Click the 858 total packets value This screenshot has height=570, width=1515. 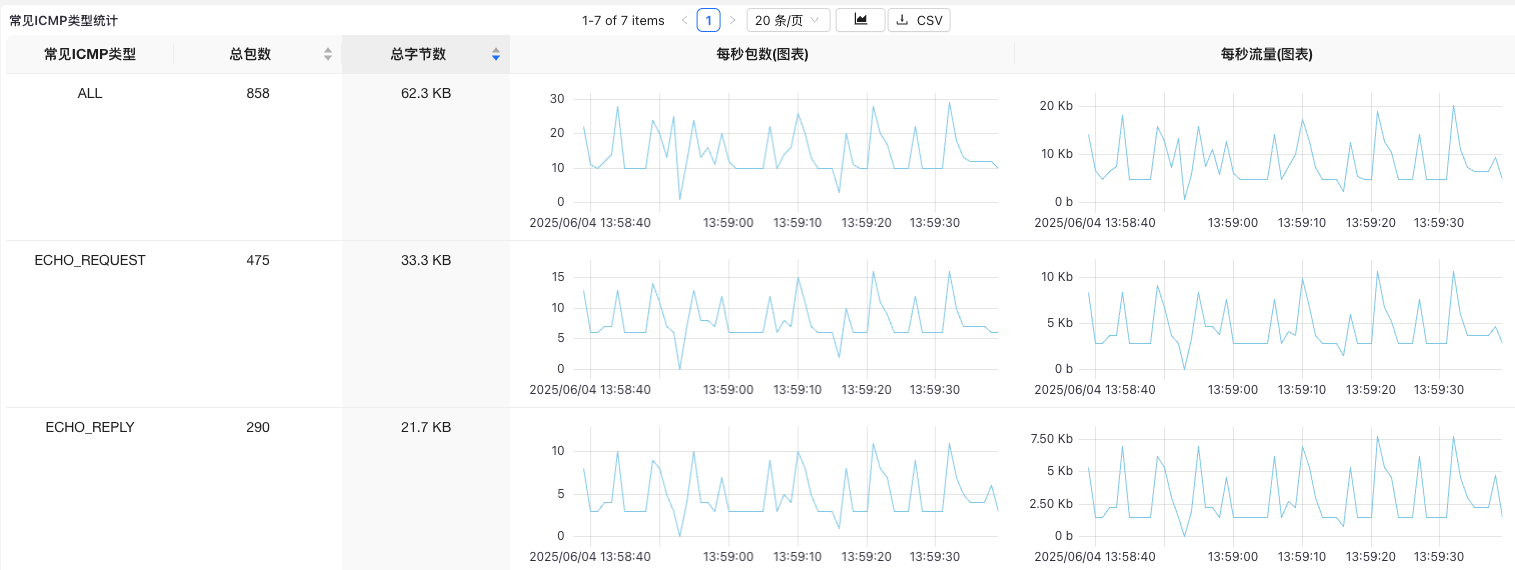(x=258, y=93)
